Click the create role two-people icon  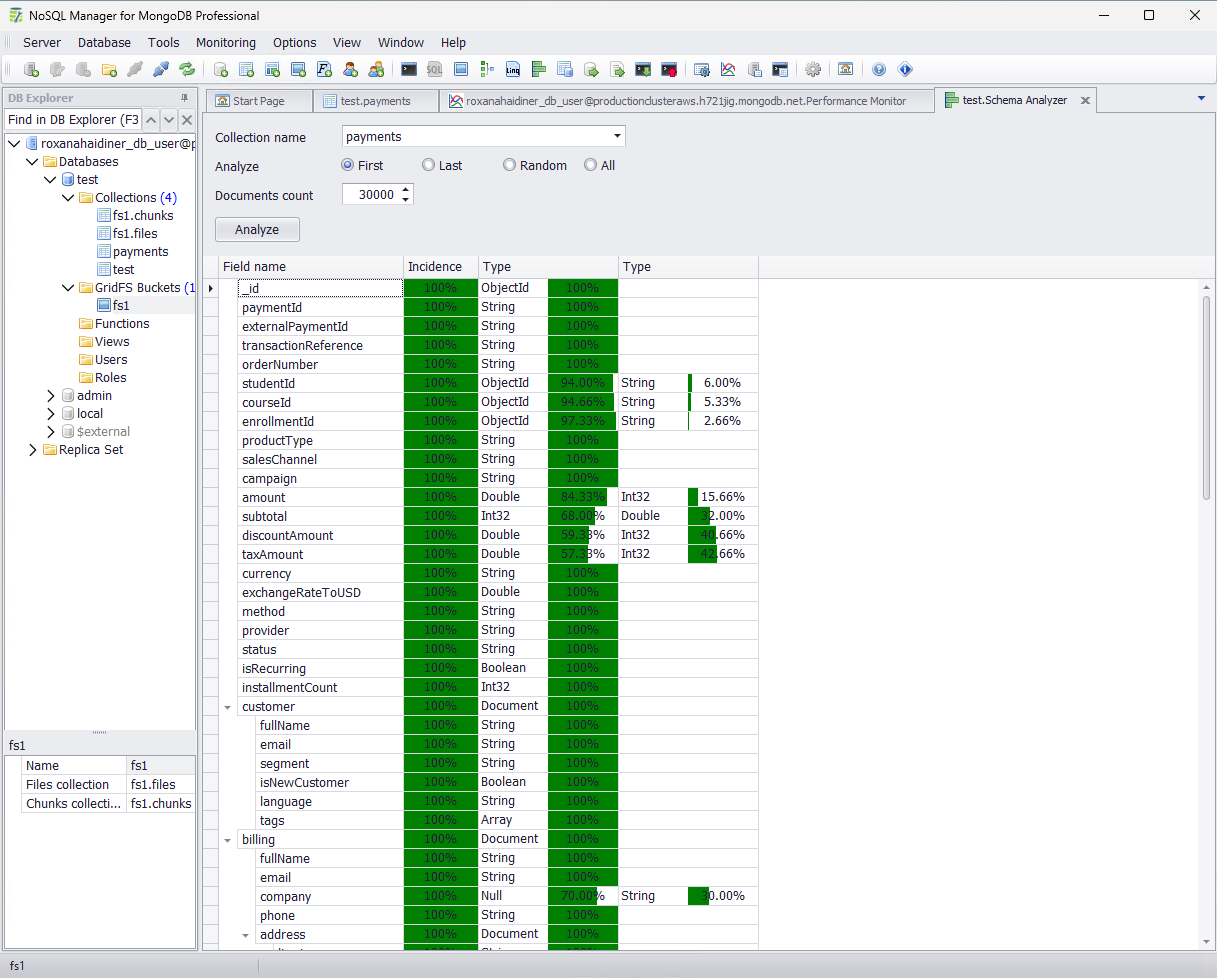click(x=377, y=69)
